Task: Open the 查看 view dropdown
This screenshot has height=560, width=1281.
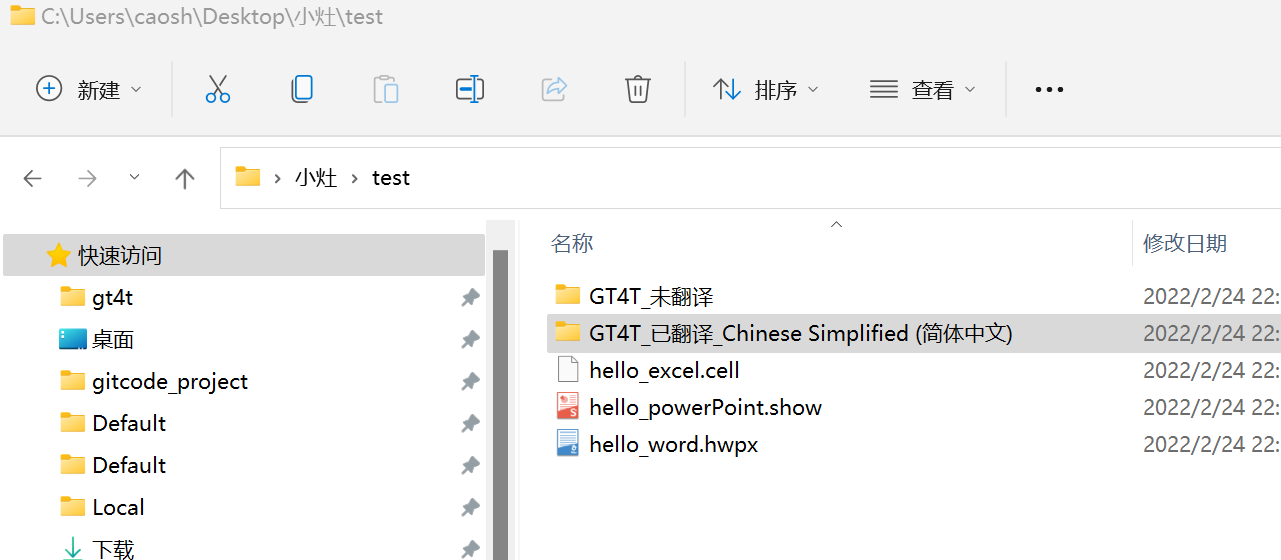Action: [x=922, y=89]
